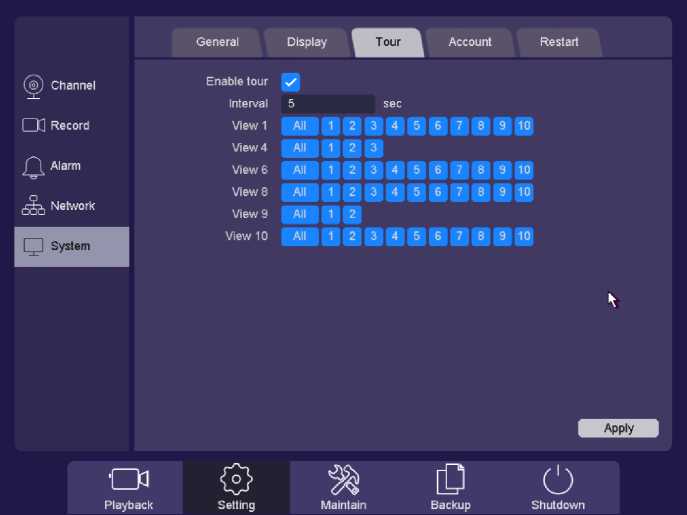Open the Channel settings camera icon
The image size is (687, 515).
[x=33, y=86]
